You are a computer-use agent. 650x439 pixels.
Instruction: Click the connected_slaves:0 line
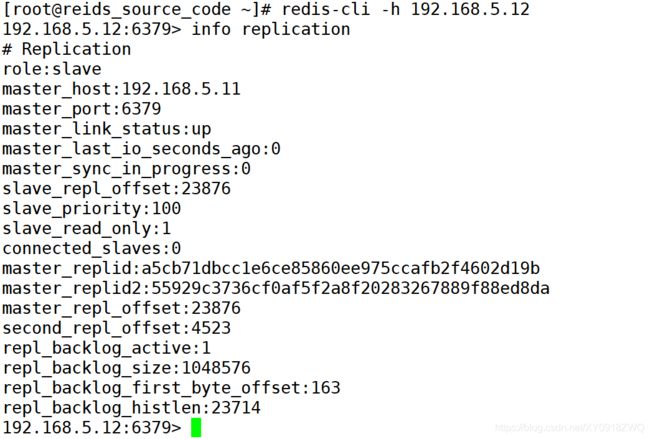coord(92,248)
